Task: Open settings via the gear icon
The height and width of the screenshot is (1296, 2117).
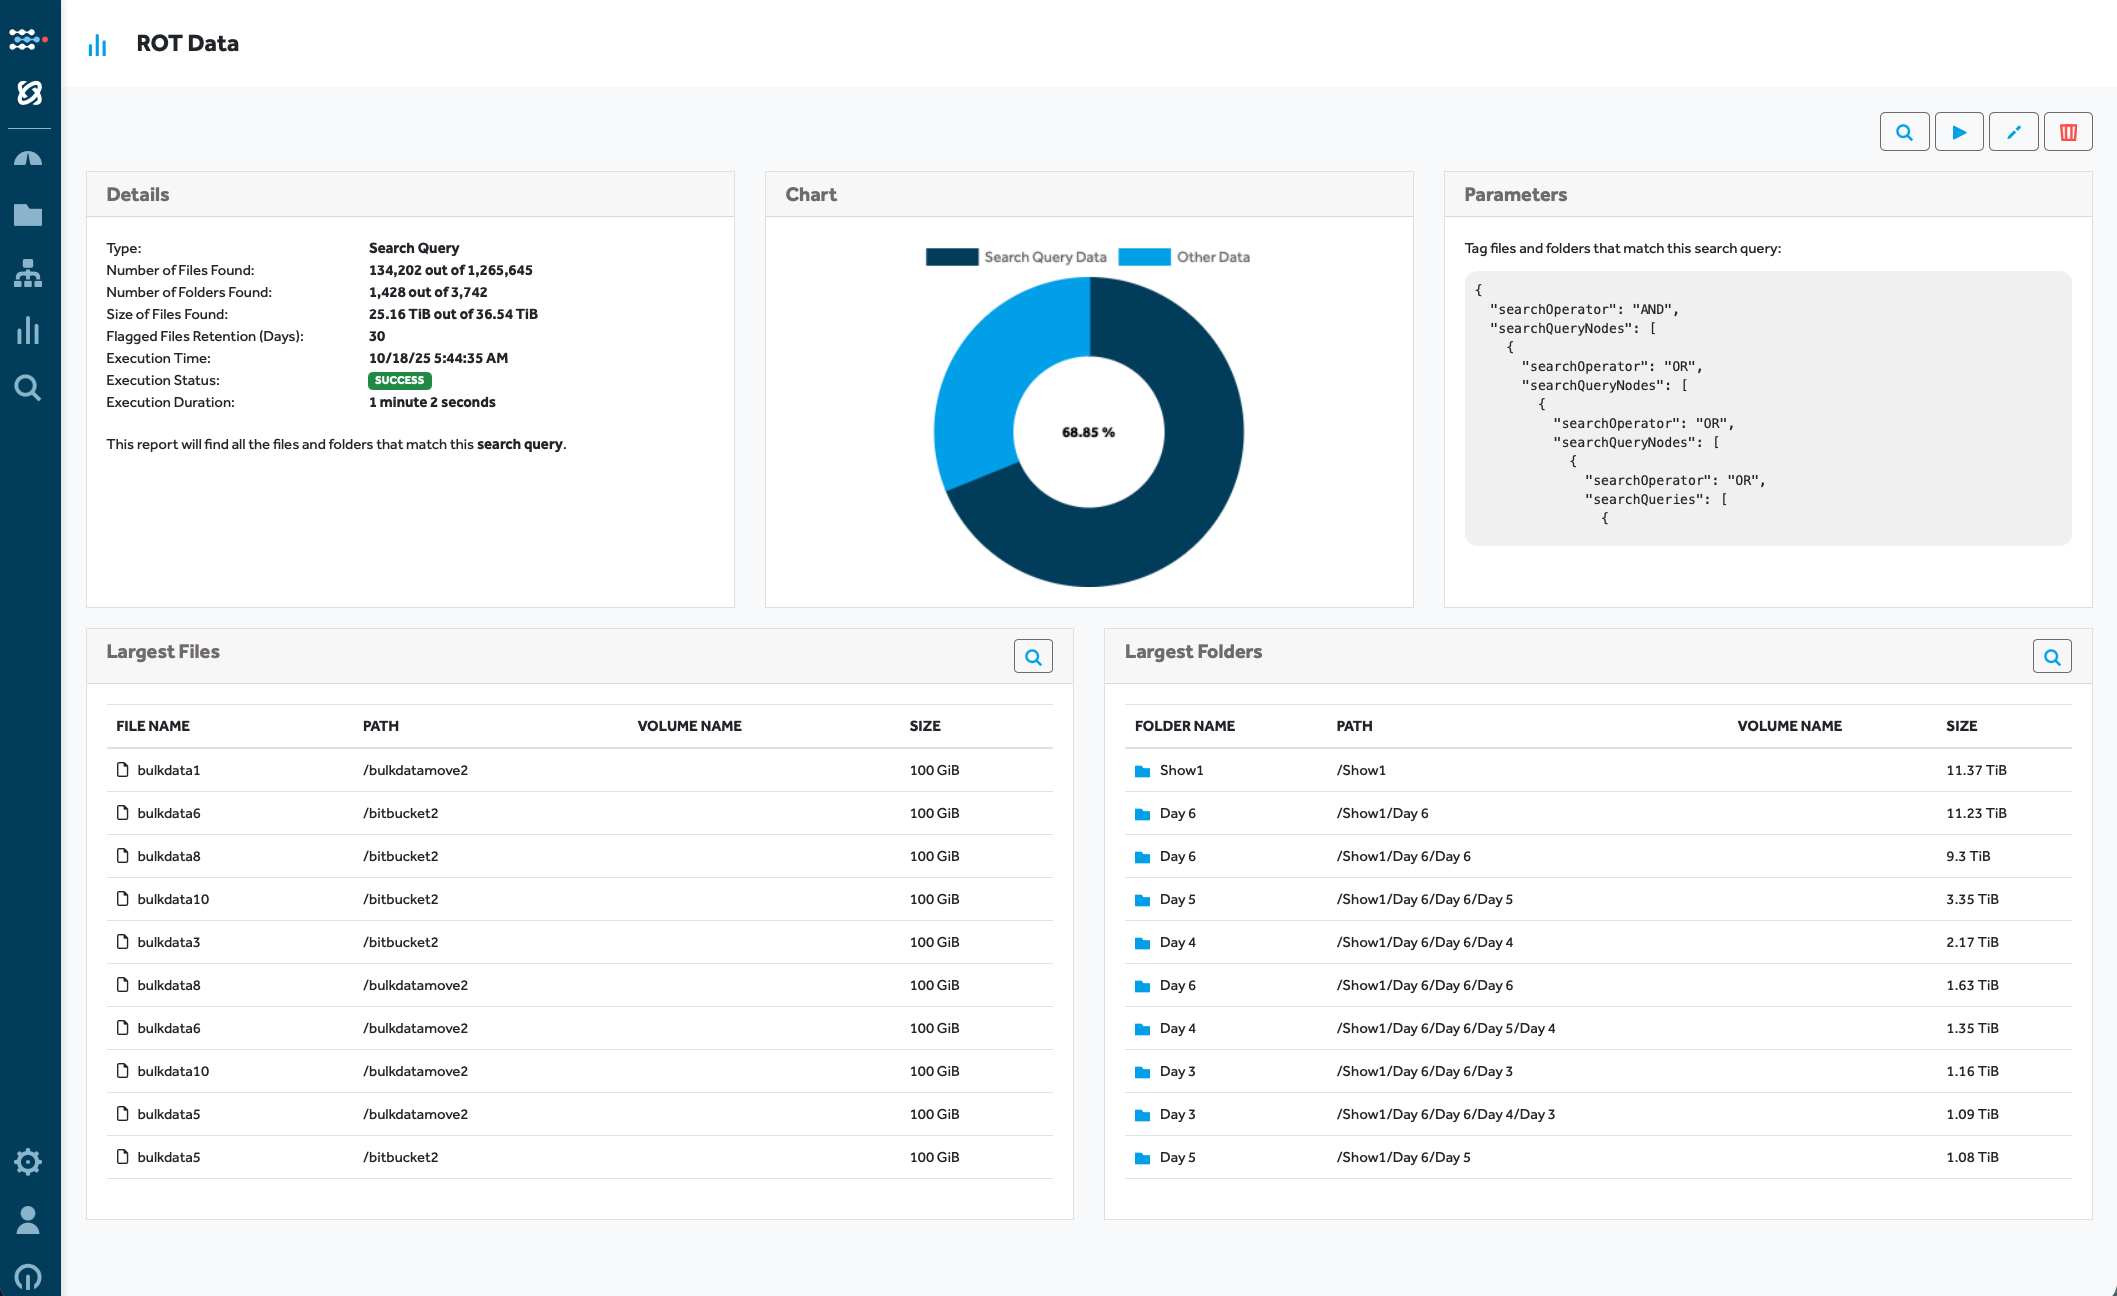Action: coord(29,1162)
